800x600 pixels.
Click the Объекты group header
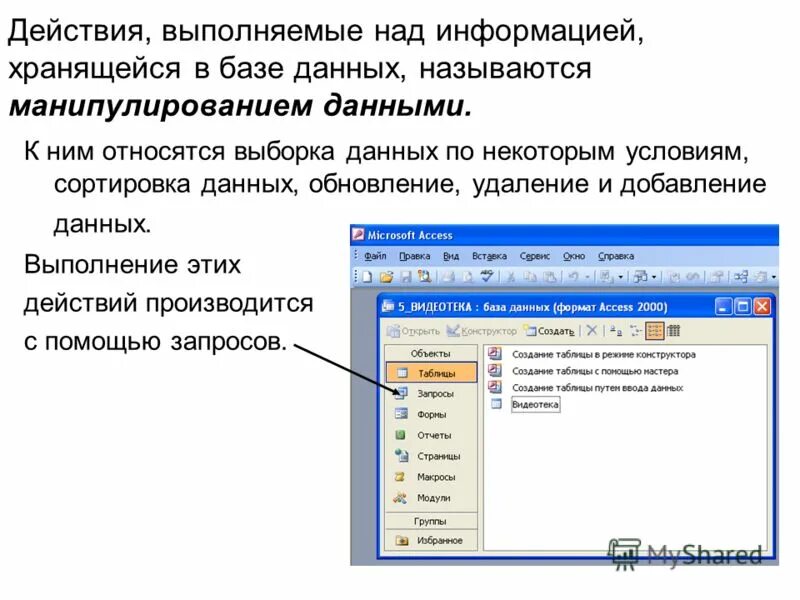click(431, 353)
